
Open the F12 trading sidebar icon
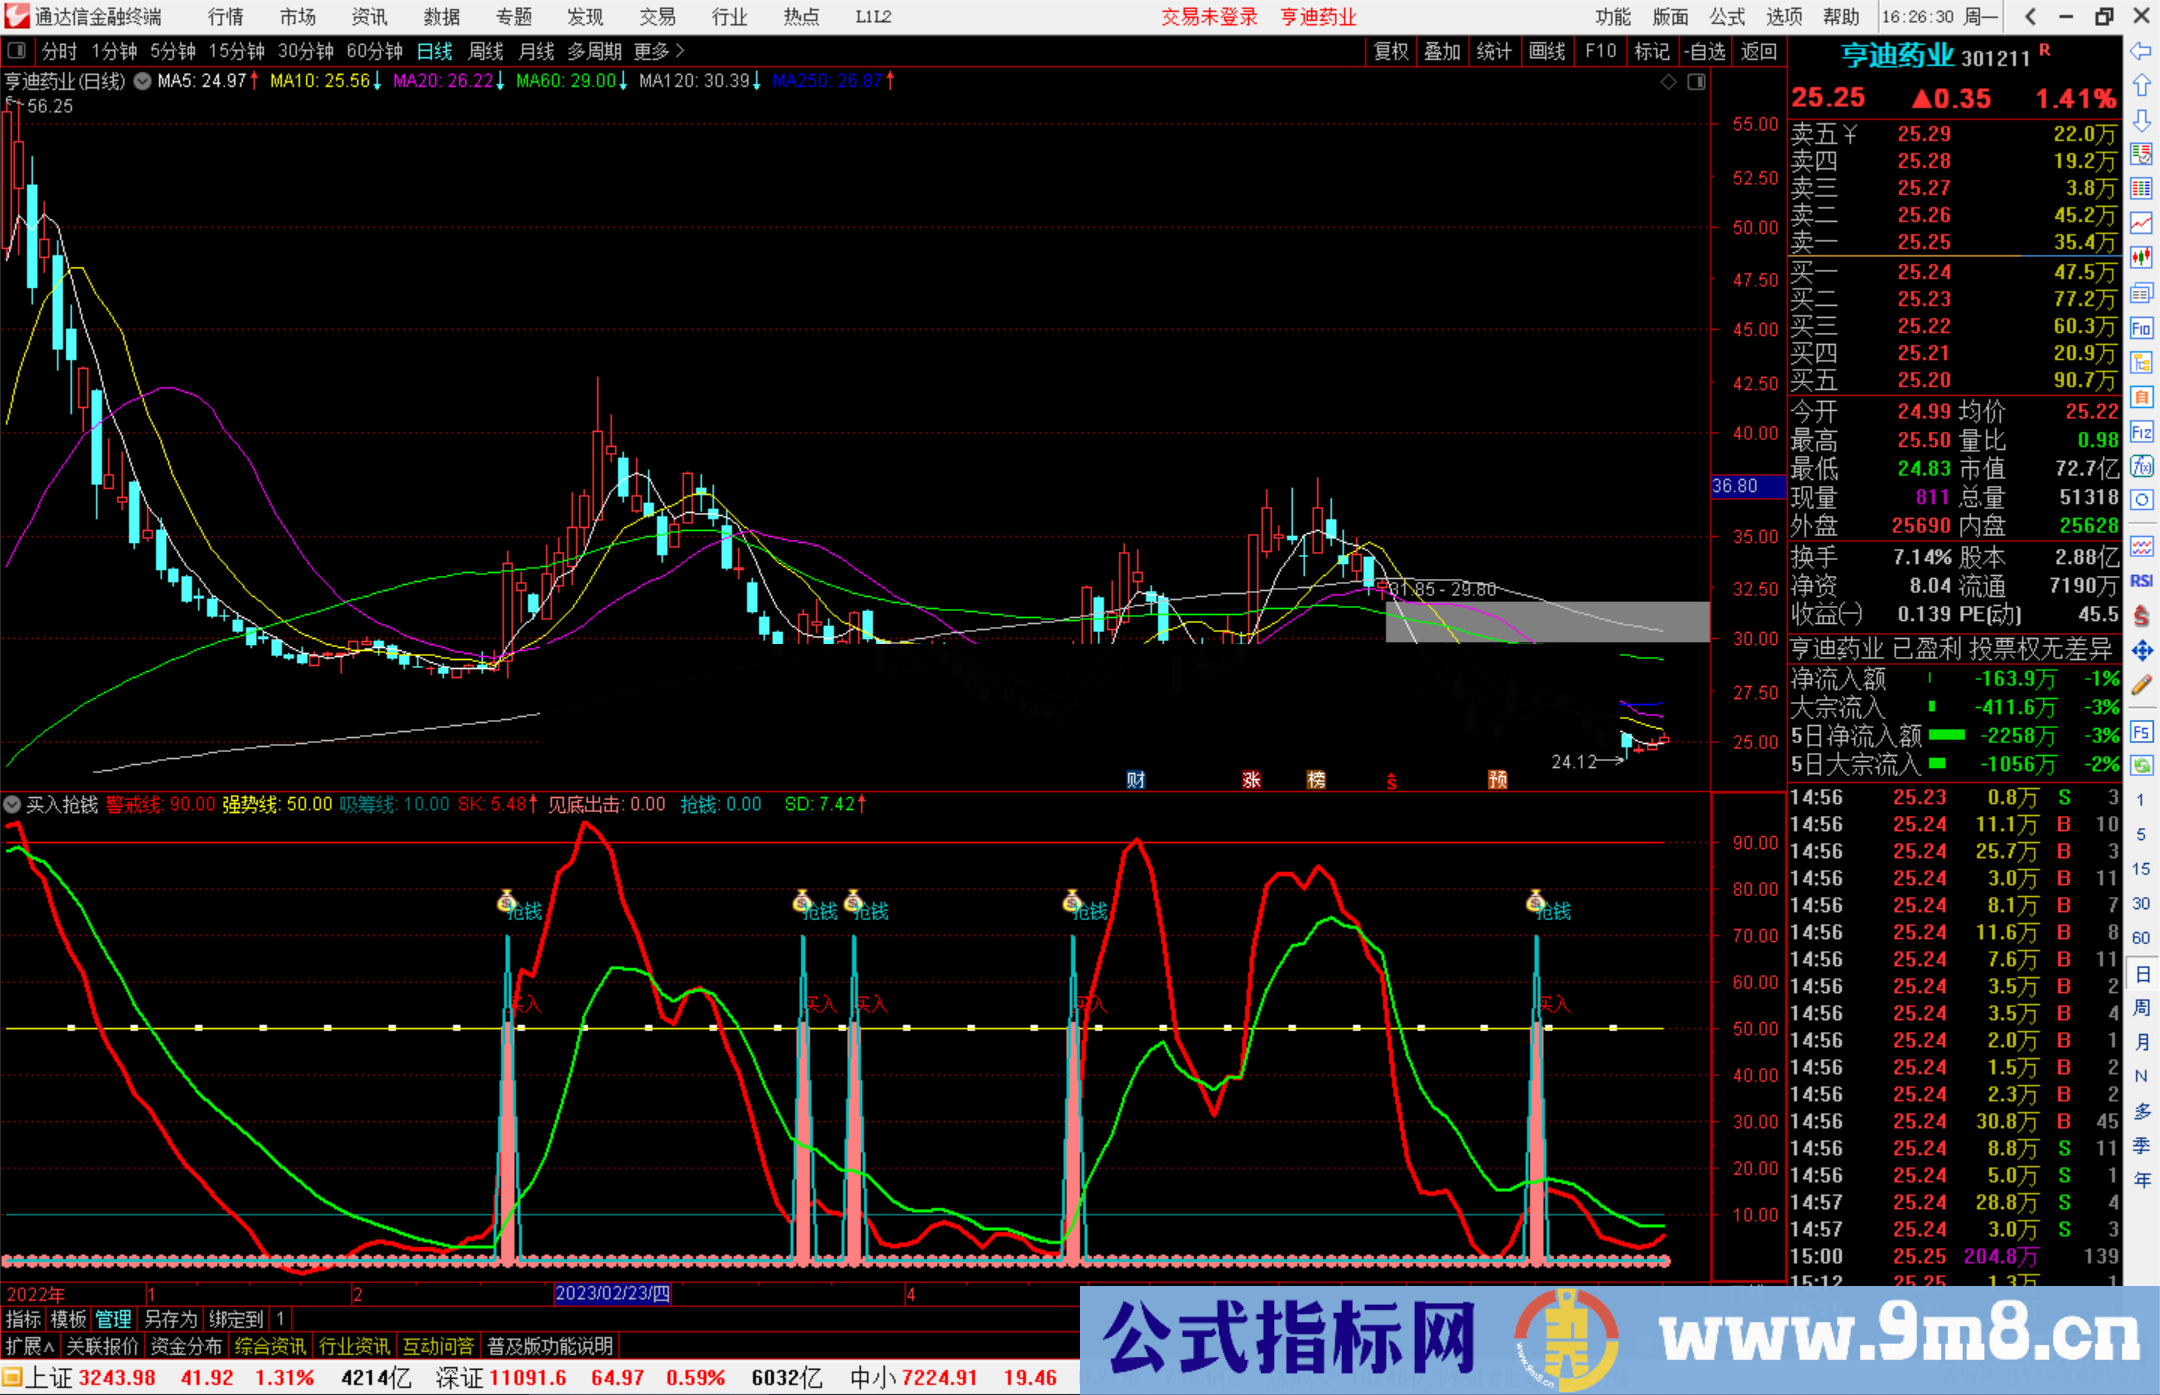2141,432
